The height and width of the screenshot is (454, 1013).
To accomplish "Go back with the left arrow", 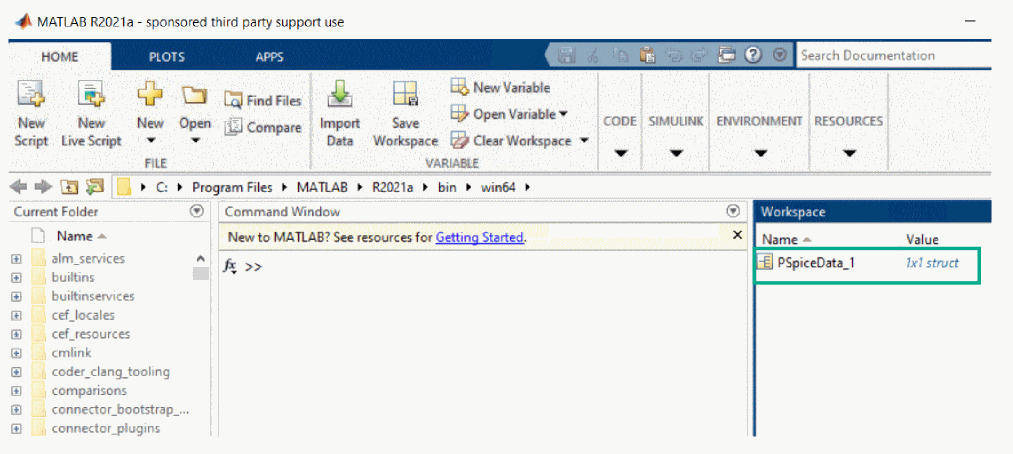I will (19, 187).
